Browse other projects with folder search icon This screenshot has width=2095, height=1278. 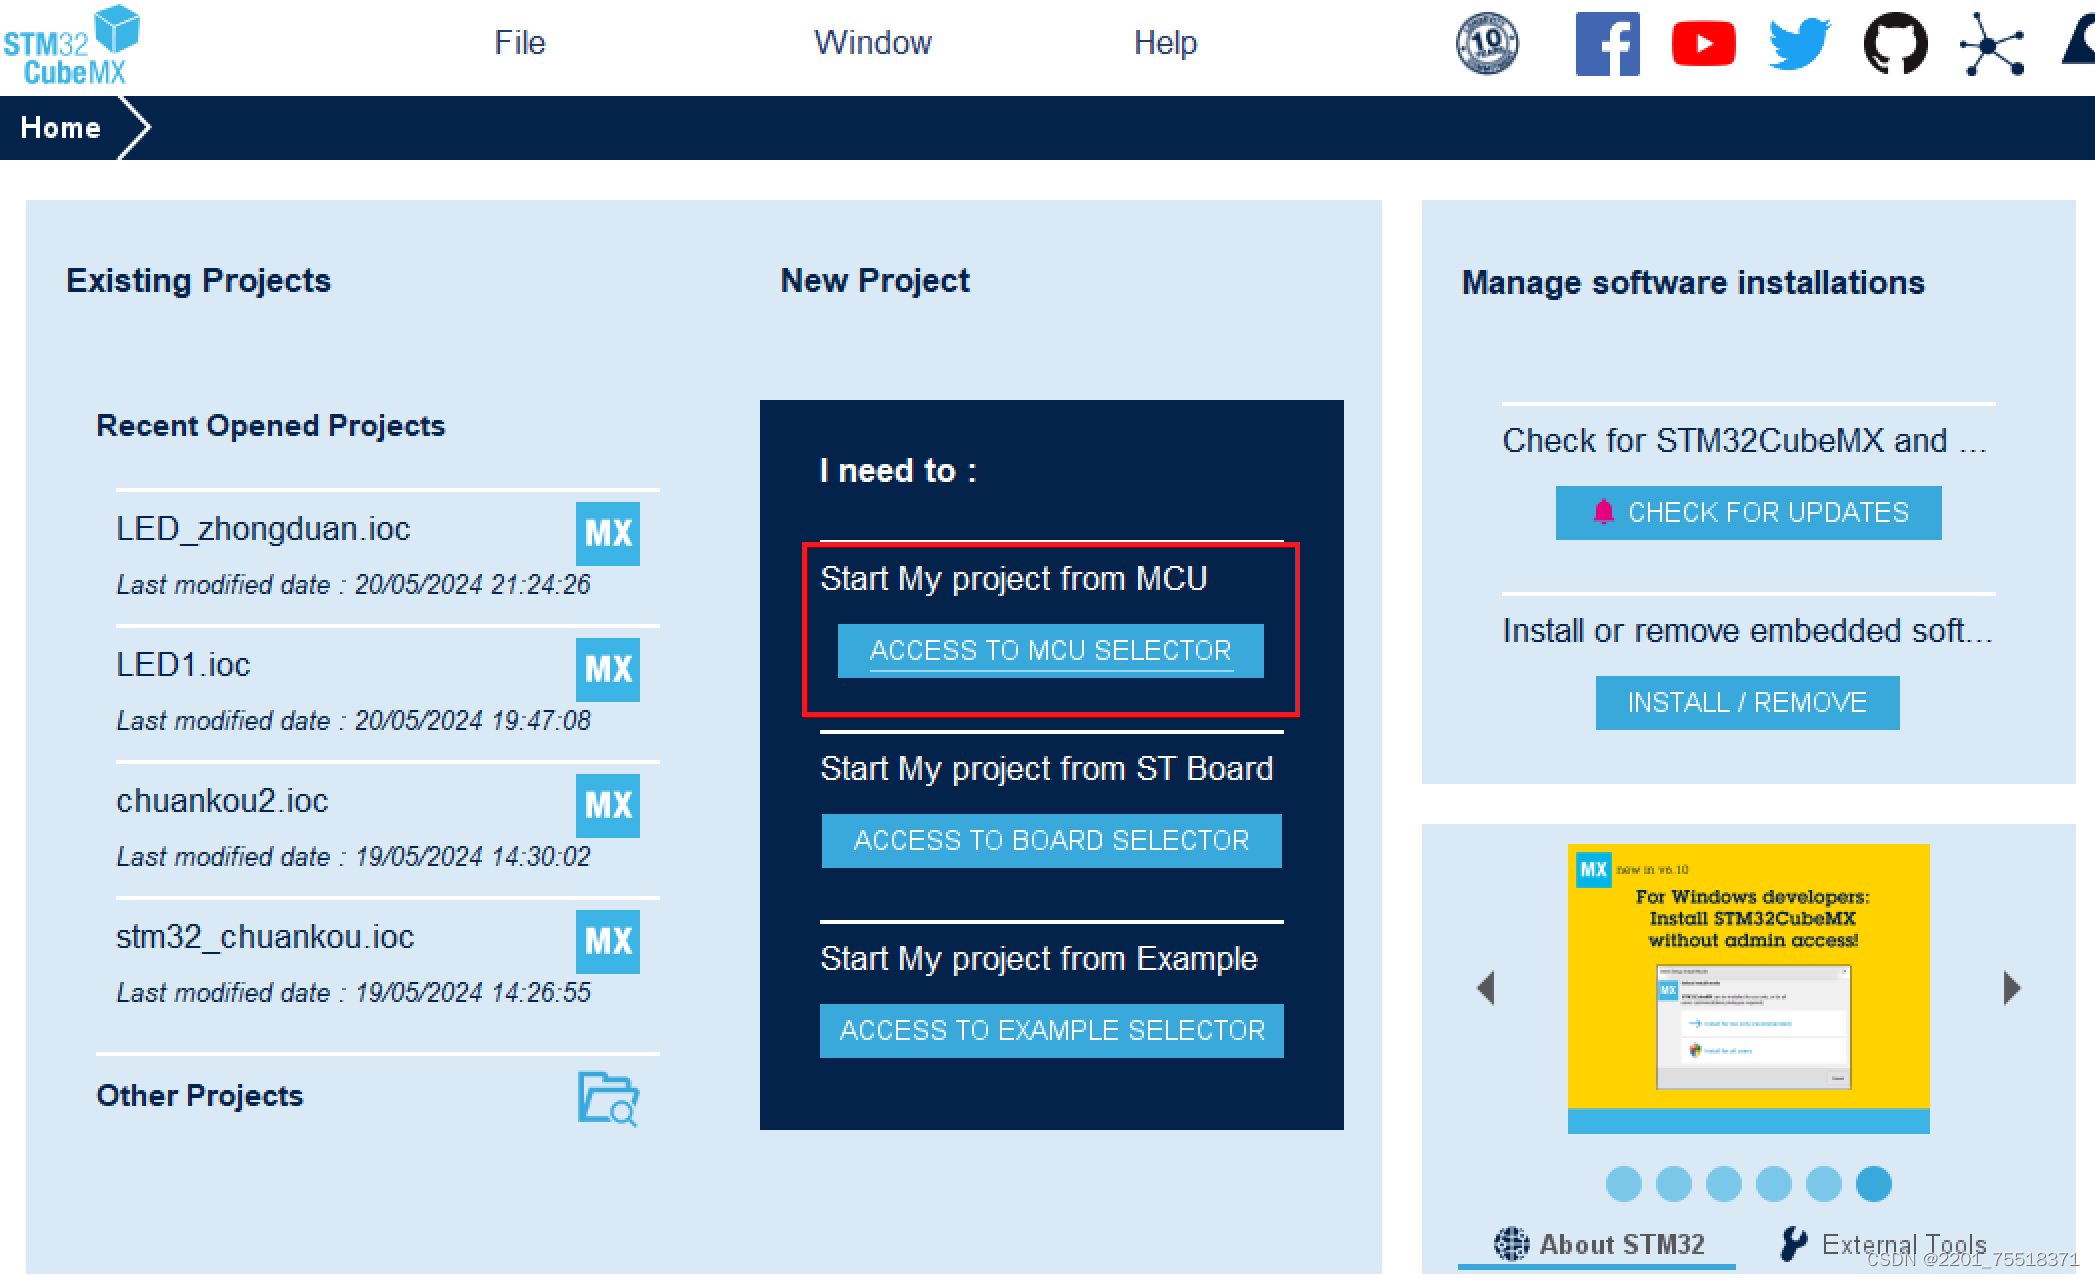607,1098
